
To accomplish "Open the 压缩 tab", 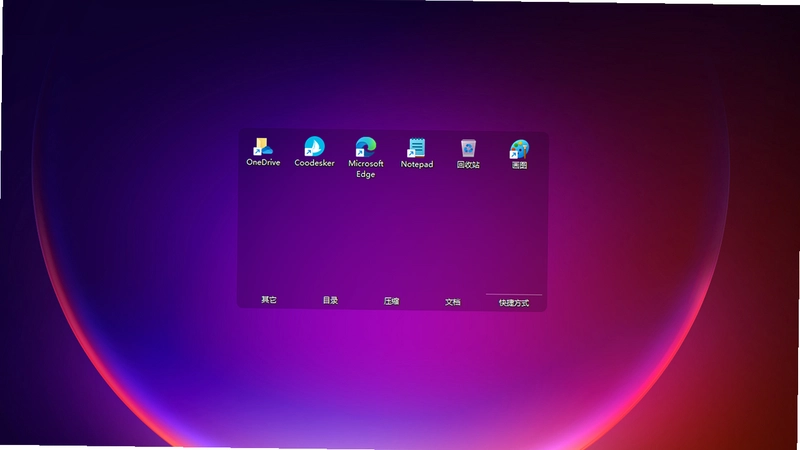I will pos(391,301).
